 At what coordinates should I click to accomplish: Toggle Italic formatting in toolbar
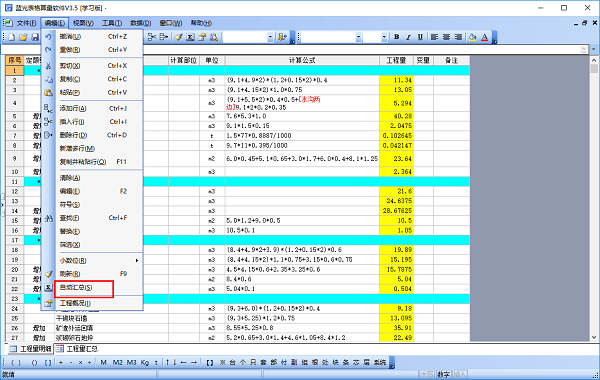pos(408,37)
